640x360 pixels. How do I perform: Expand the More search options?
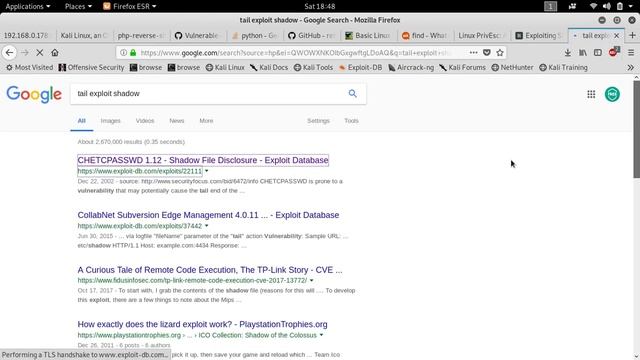pyautogui.click(x=206, y=121)
